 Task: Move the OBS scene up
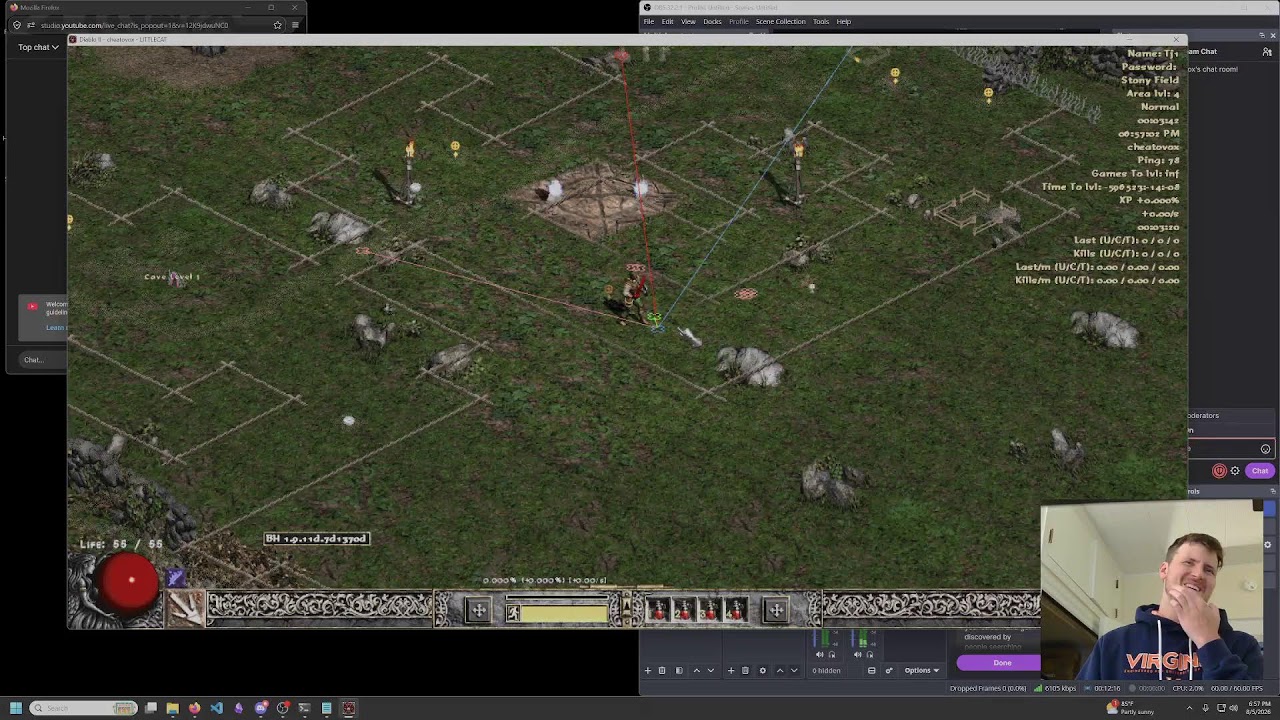696,670
